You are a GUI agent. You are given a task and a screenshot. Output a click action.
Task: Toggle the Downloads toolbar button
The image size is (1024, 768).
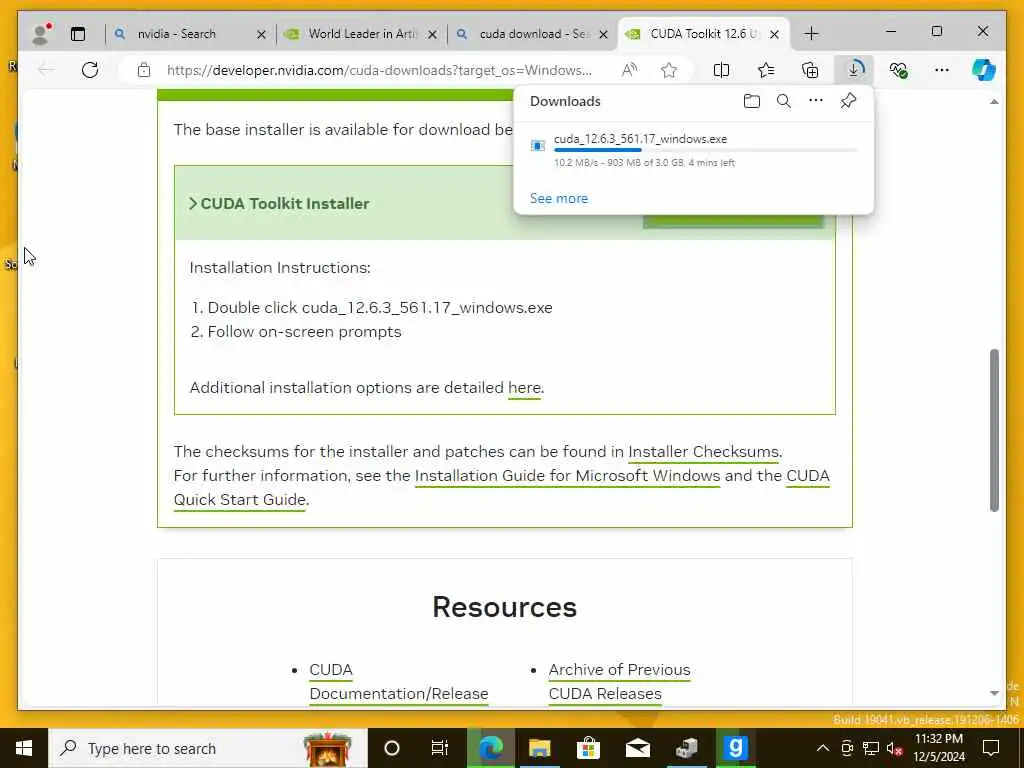point(854,70)
